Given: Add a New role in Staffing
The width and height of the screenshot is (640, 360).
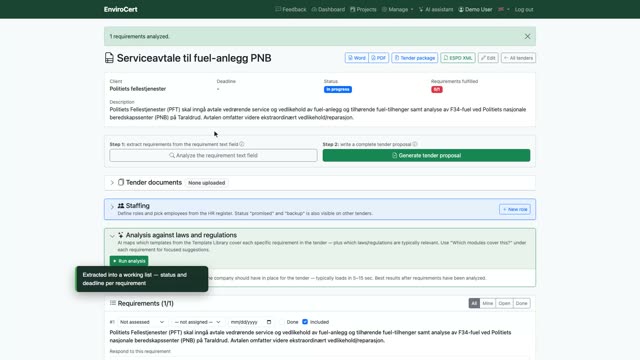Looking at the screenshot, I should coord(515,209).
